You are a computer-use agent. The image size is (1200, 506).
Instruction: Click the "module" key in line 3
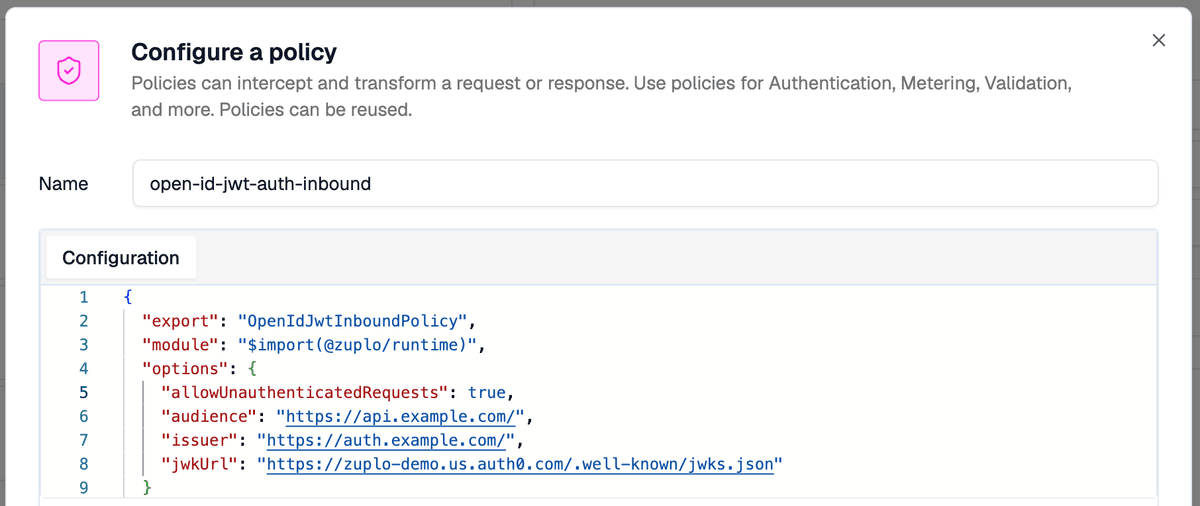[179, 347]
